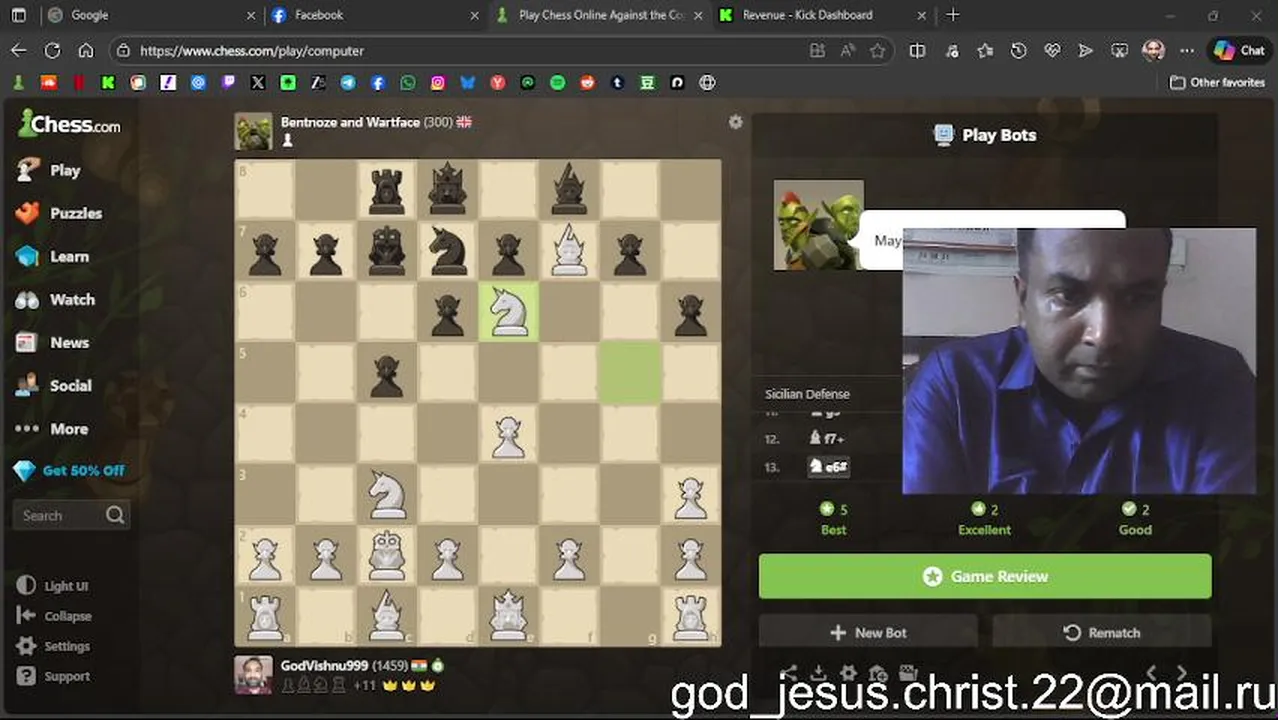Open Tumblr bookmark in favorites bar
The width and height of the screenshot is (1278, 720).
618,83
